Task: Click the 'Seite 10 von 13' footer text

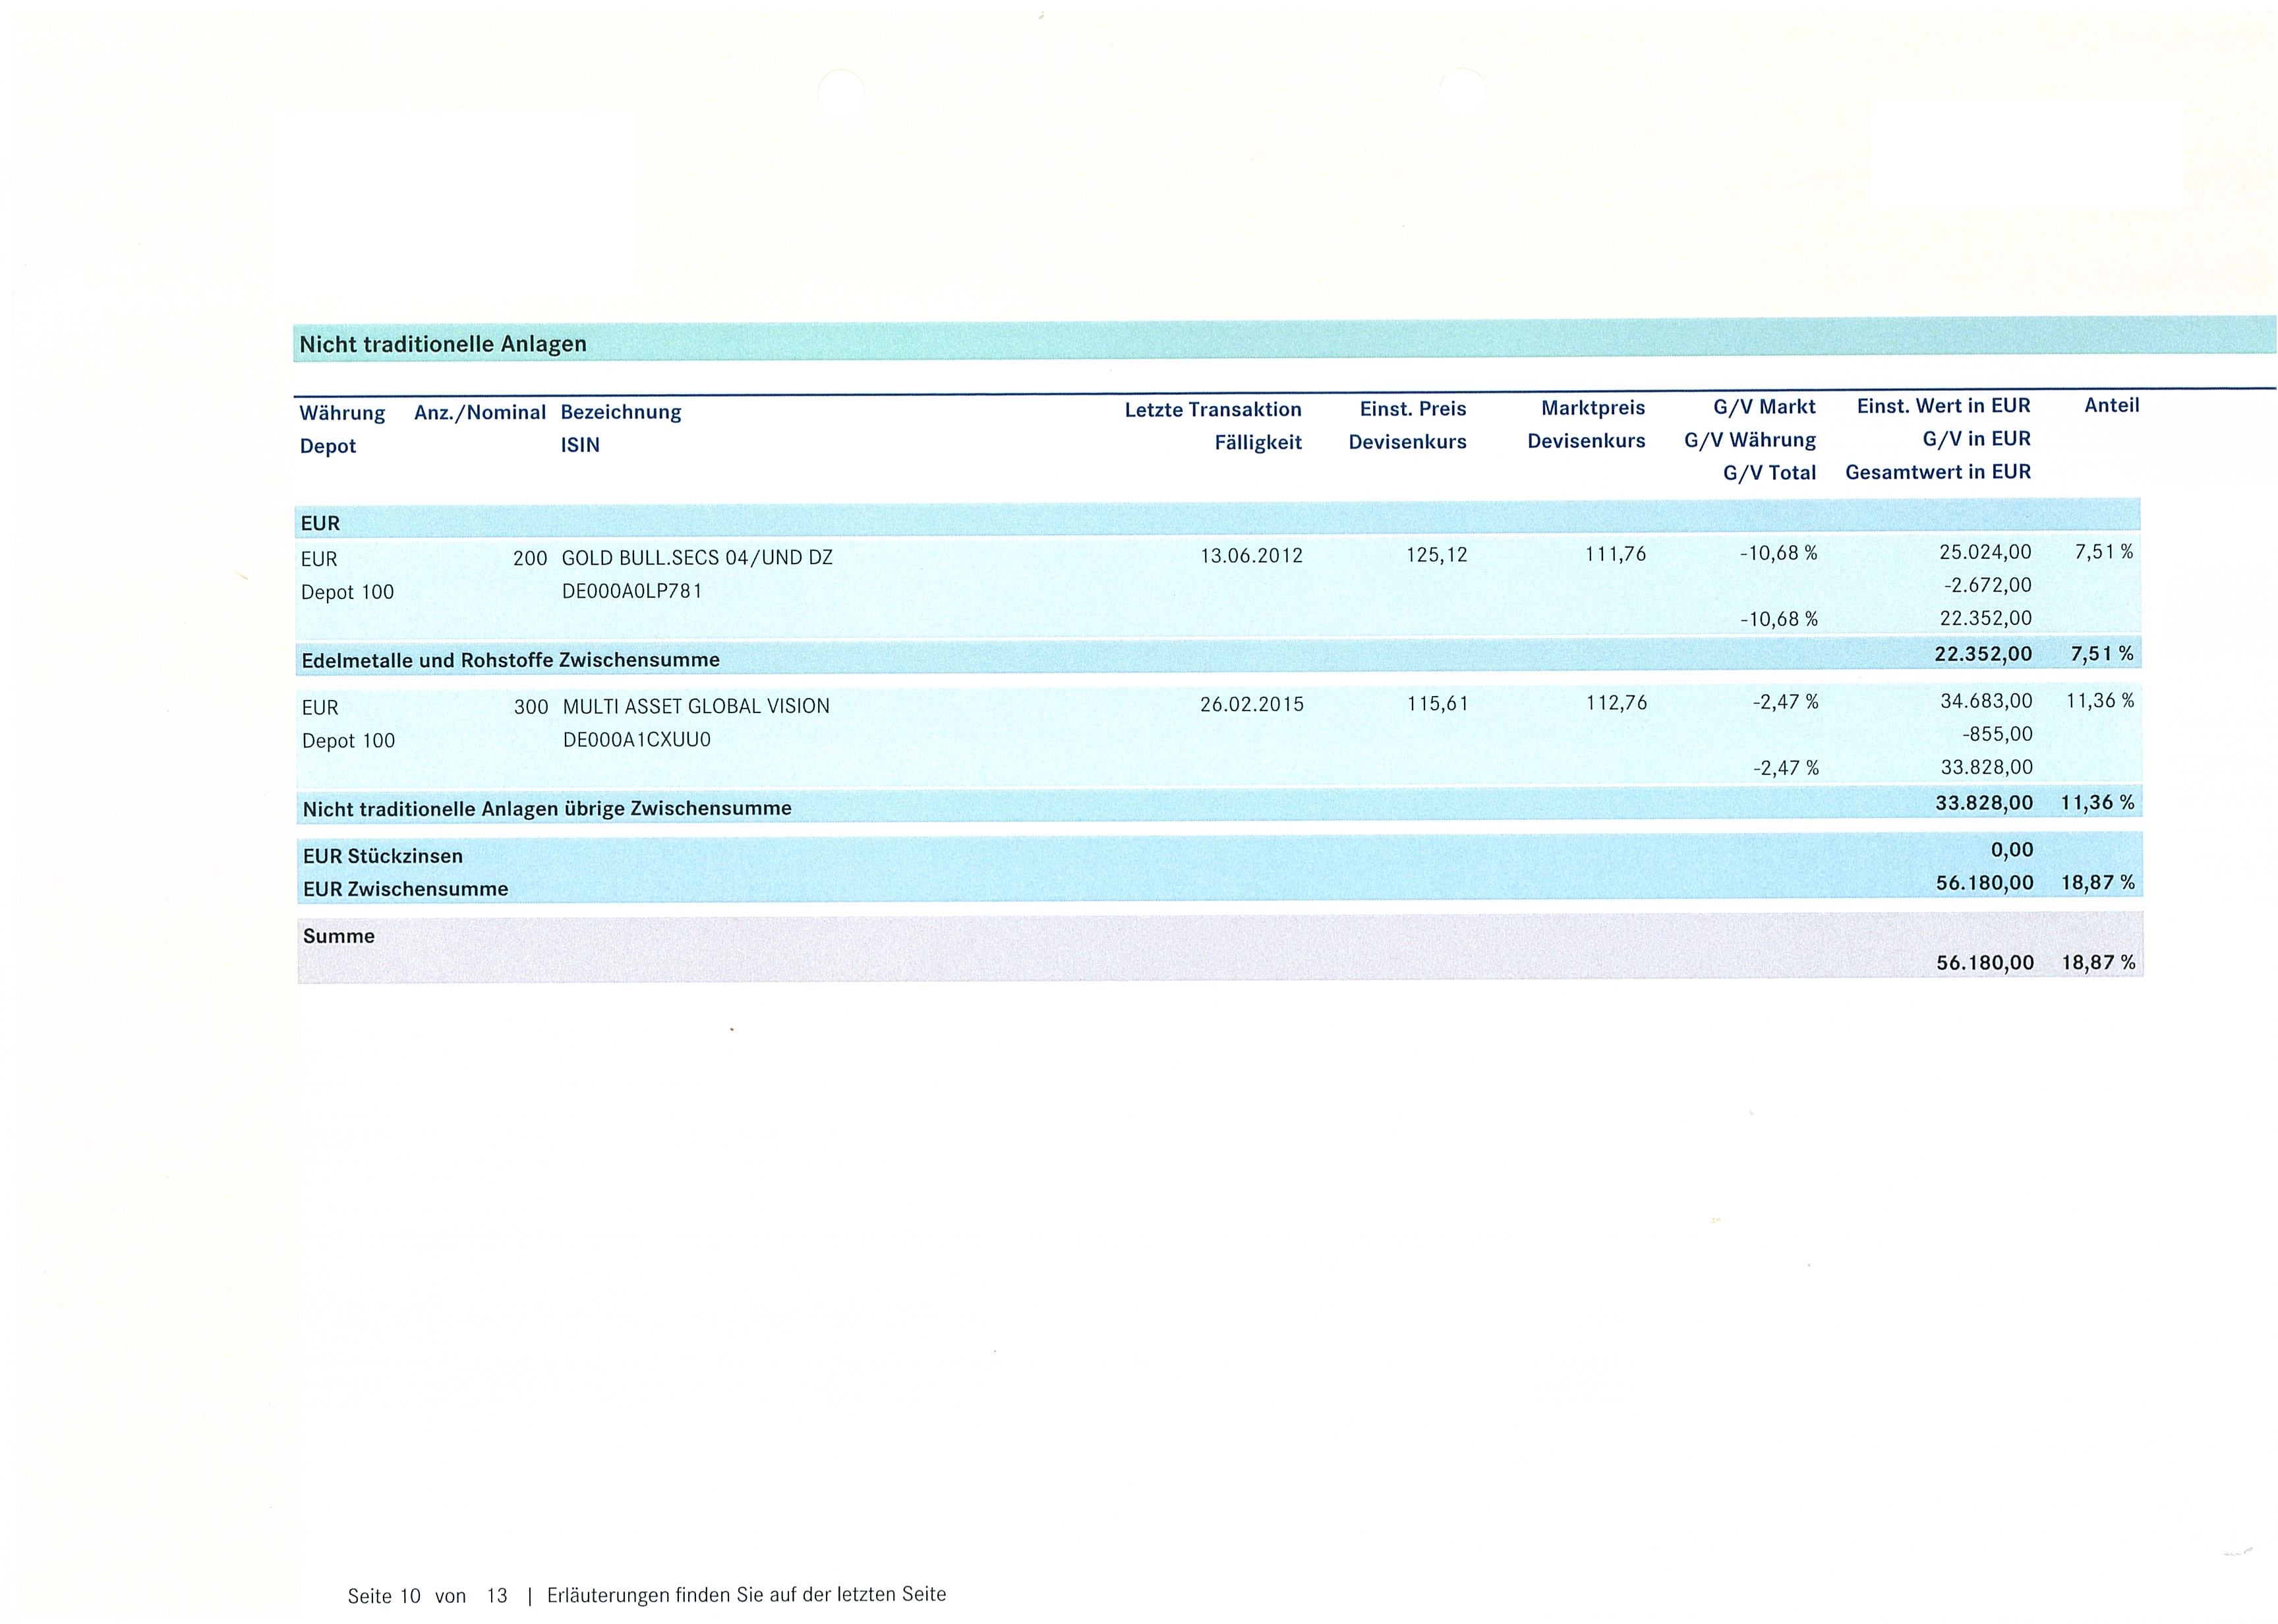Action: pos(427,1596)
